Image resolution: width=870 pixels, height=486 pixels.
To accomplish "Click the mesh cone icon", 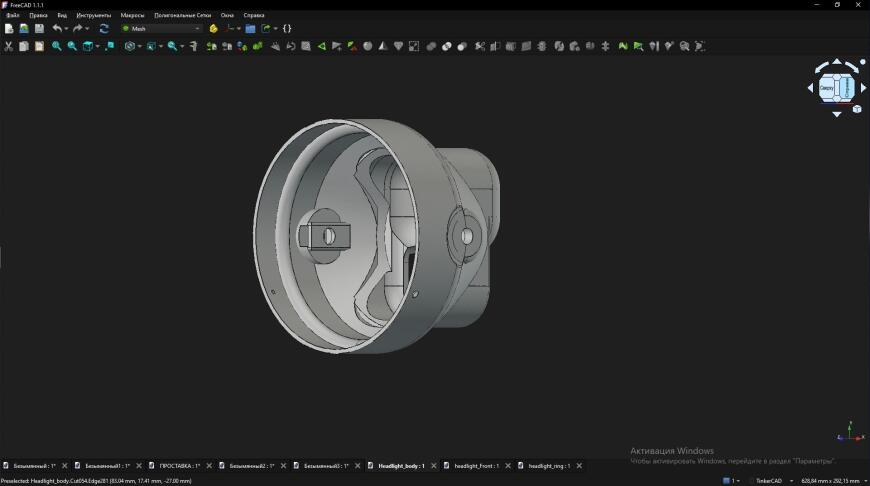I will 383,46.
